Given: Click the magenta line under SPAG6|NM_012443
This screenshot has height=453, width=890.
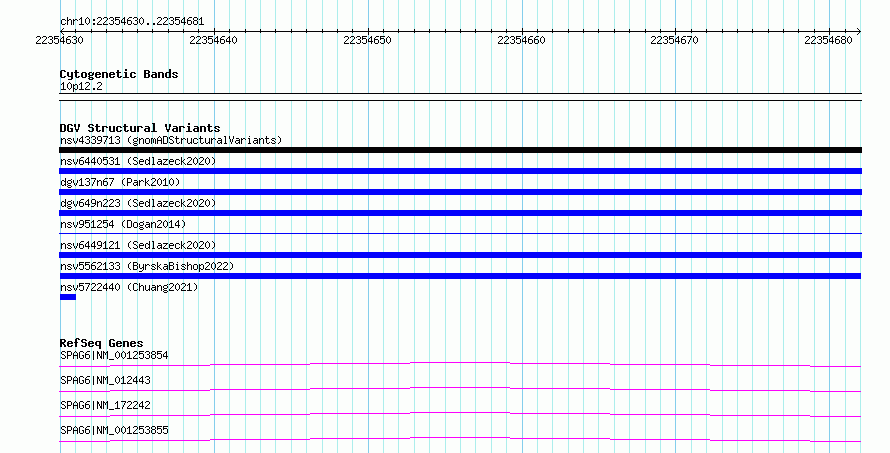Looking at the screenshot, I should pos(460,389).
